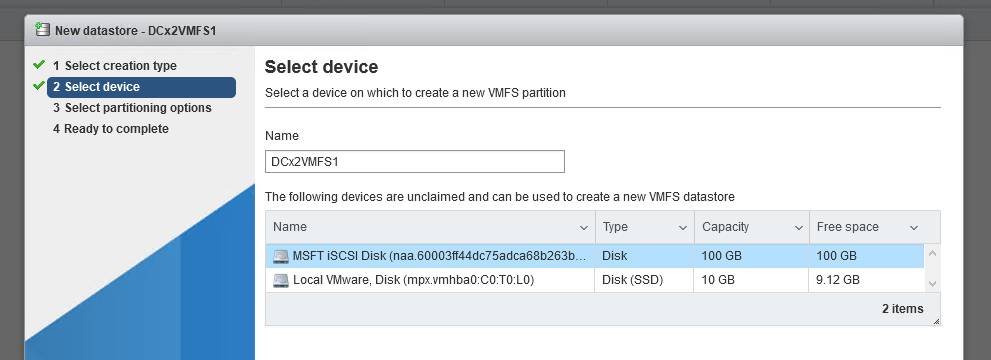Click the Local VMware Disk drive icon
Viewport: 991px width, 360px height.
pos(281,280)
